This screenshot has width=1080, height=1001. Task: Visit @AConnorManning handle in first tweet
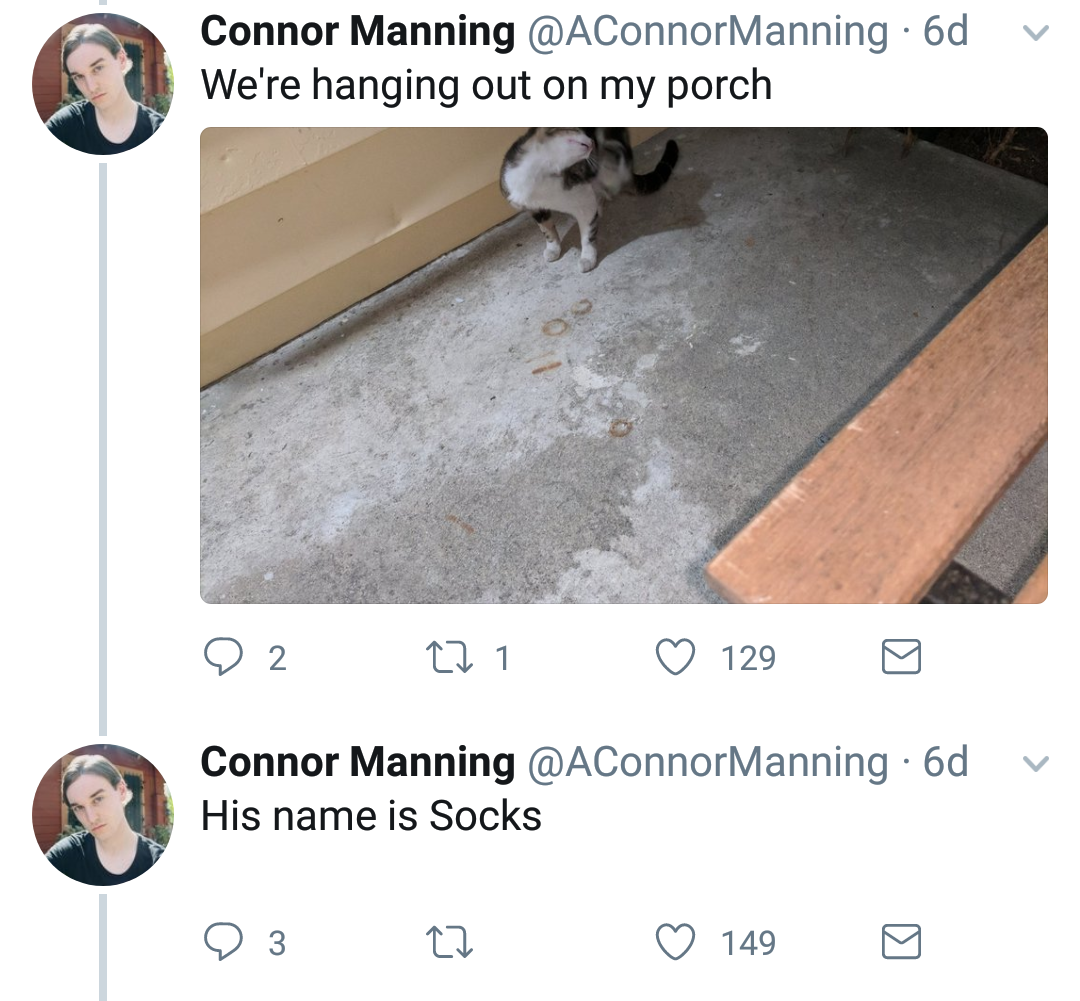[x=707, y=32]
